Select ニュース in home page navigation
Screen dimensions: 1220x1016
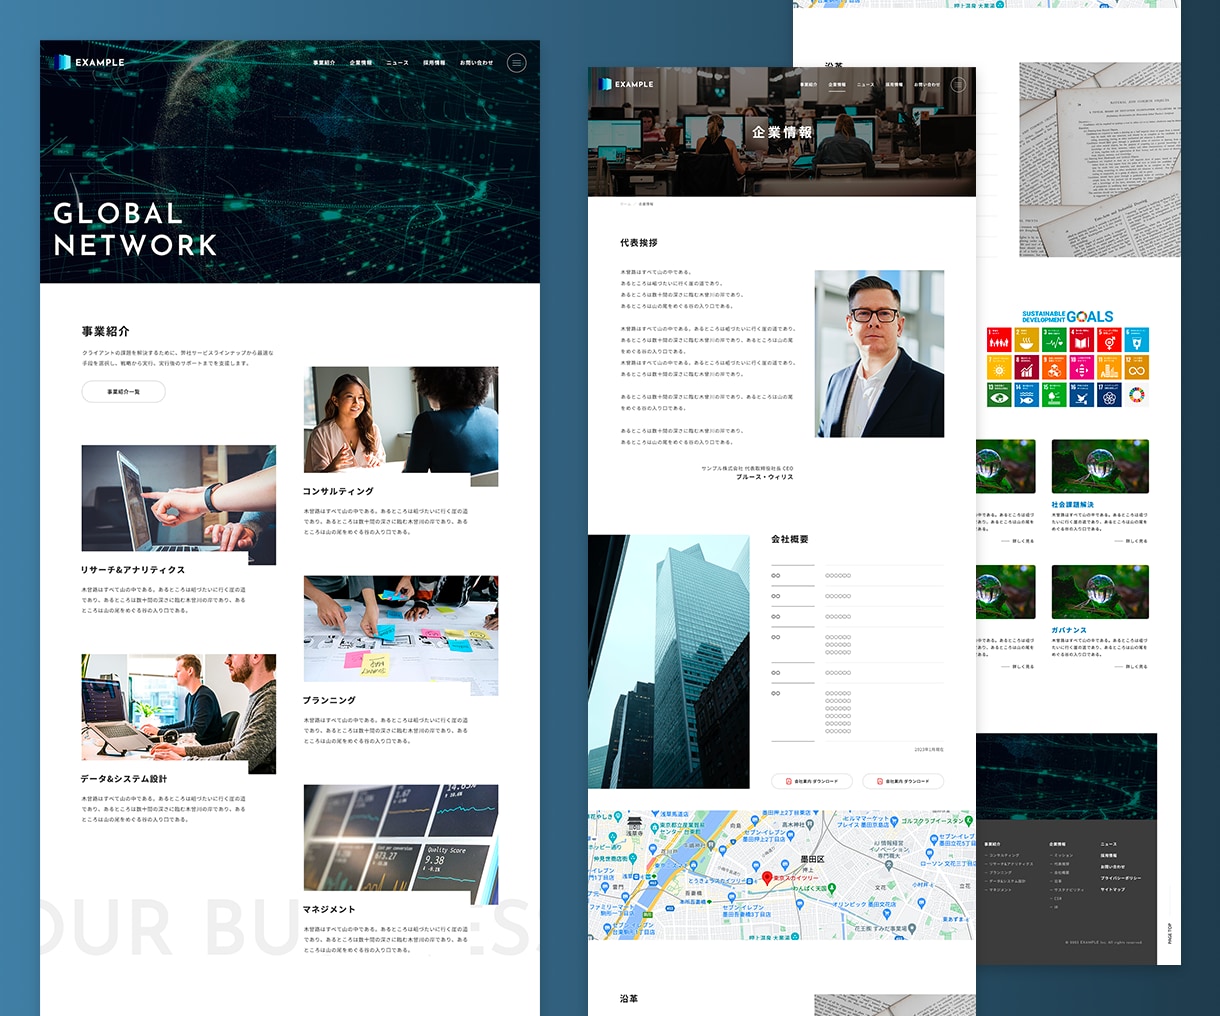pyautogui.click(x=397, y=63)
